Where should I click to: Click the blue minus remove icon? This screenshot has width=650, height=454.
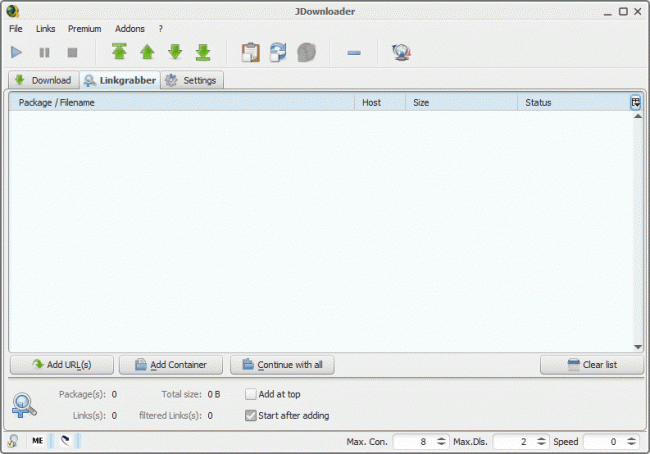(354, 53)
